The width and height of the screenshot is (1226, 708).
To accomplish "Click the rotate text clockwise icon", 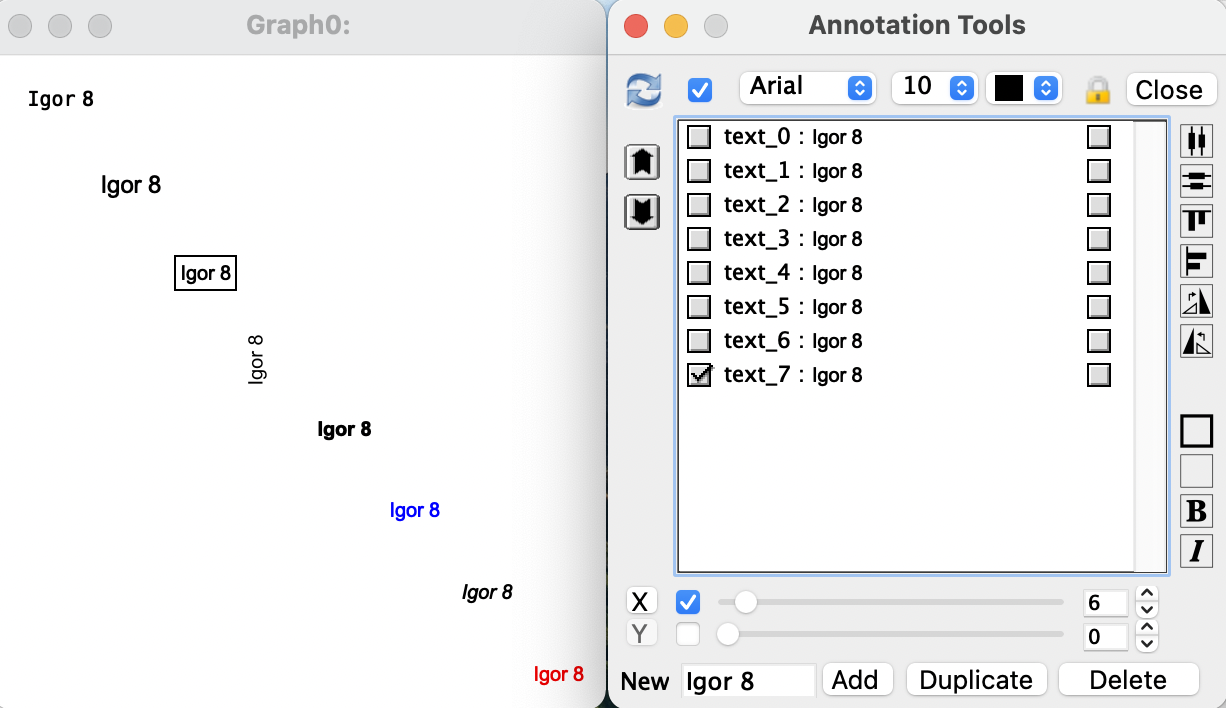I will coord(1196,300).
